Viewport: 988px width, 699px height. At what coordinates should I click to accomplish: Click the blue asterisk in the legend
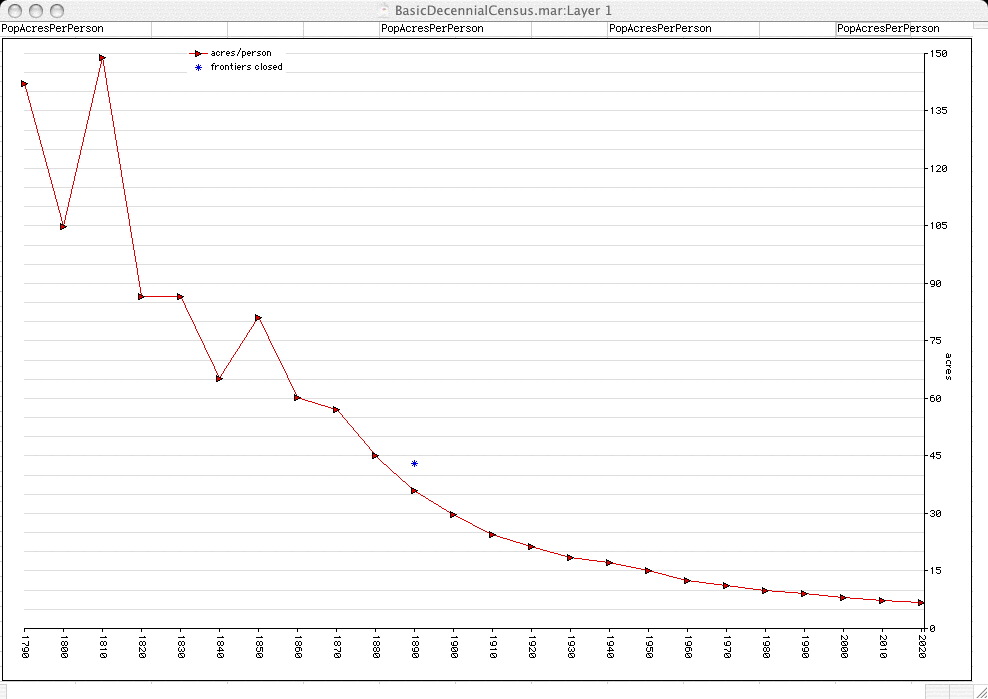click(198, 67)
